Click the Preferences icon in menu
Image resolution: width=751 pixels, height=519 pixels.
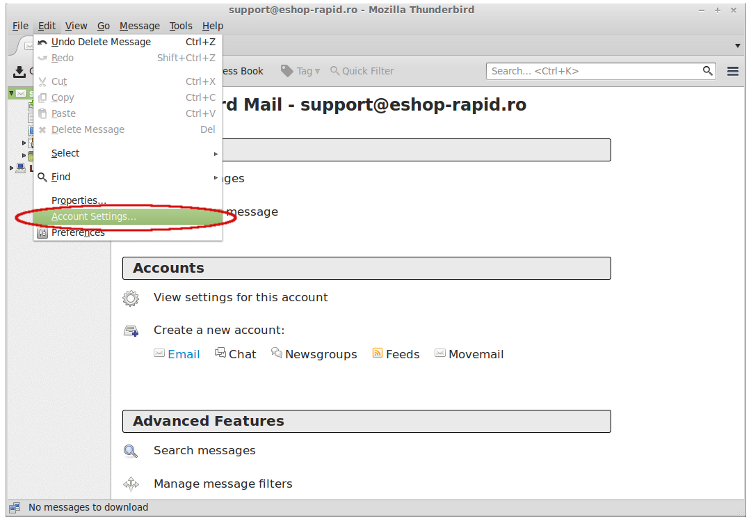(x=43, y=233)
